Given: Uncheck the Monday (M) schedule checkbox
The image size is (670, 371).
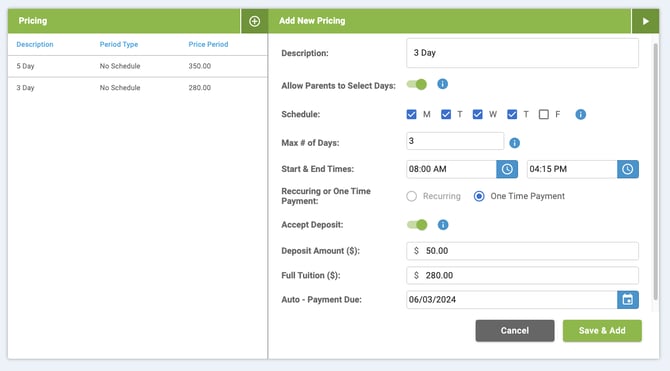Looking at the screenshot, I should [x=411, y=115].
